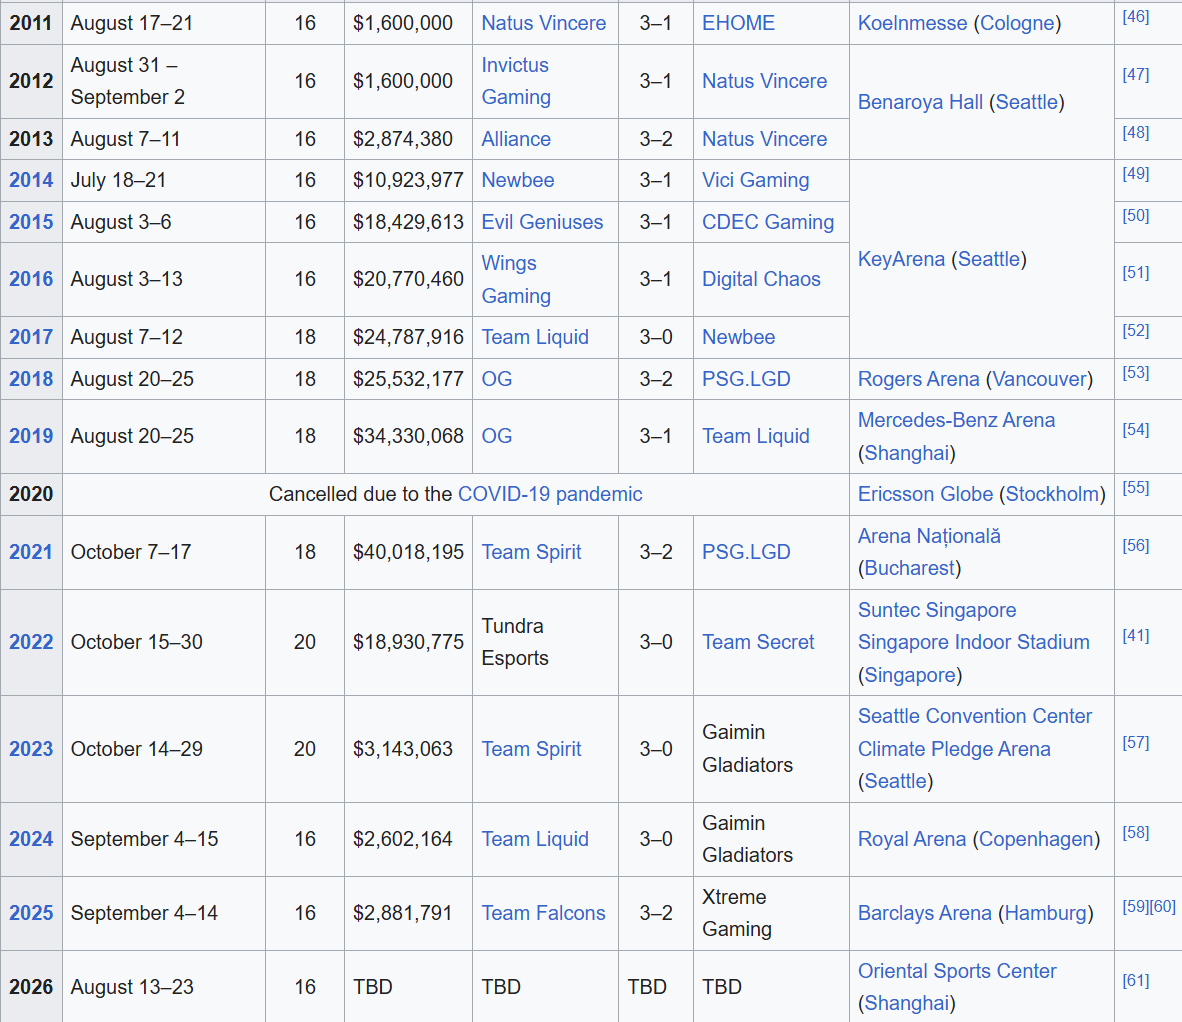The height and width of the screenshot is (1022, 1182).
Task: Follow the Stockholm city link
Action: pyautogui.click(x=1052, y=494)
